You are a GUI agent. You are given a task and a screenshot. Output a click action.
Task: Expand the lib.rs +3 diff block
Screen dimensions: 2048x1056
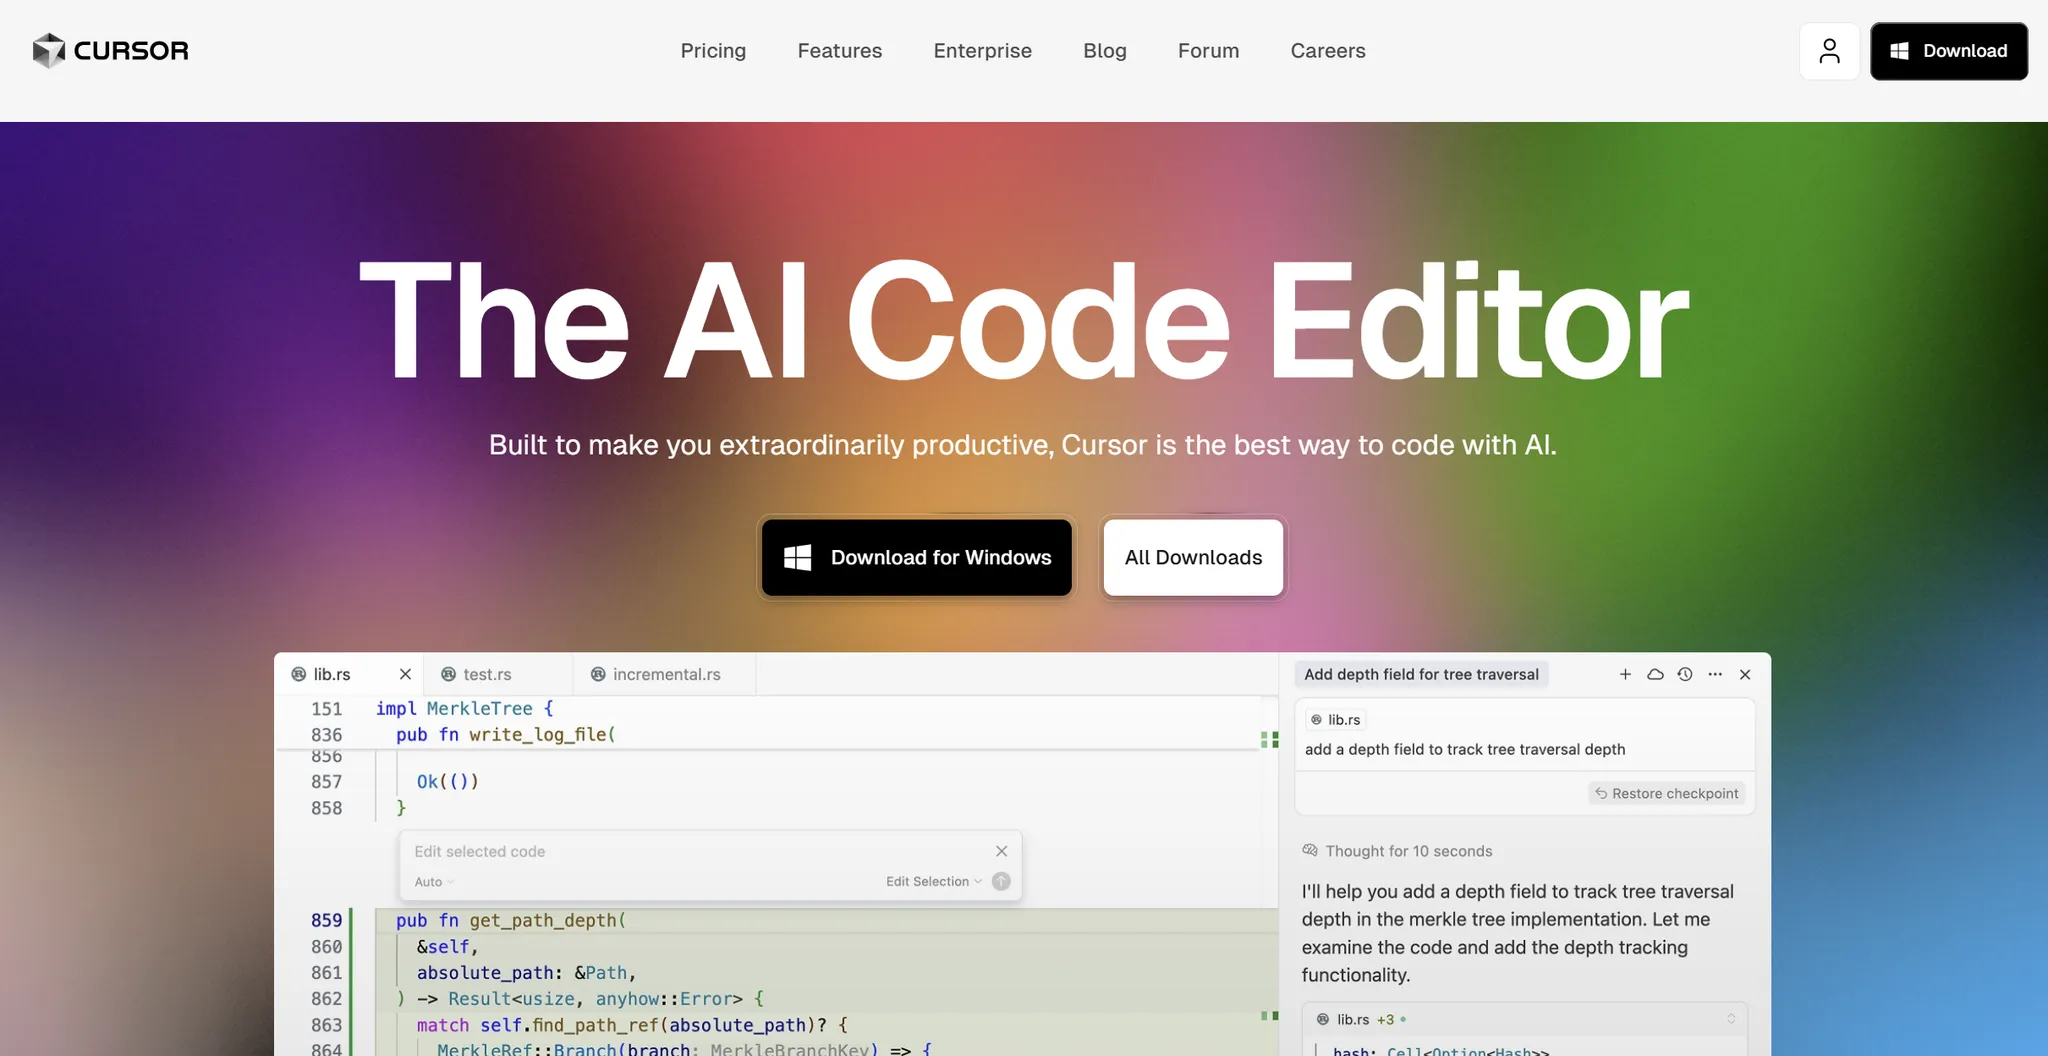pyautogui.click(x=1730, y=1019)
